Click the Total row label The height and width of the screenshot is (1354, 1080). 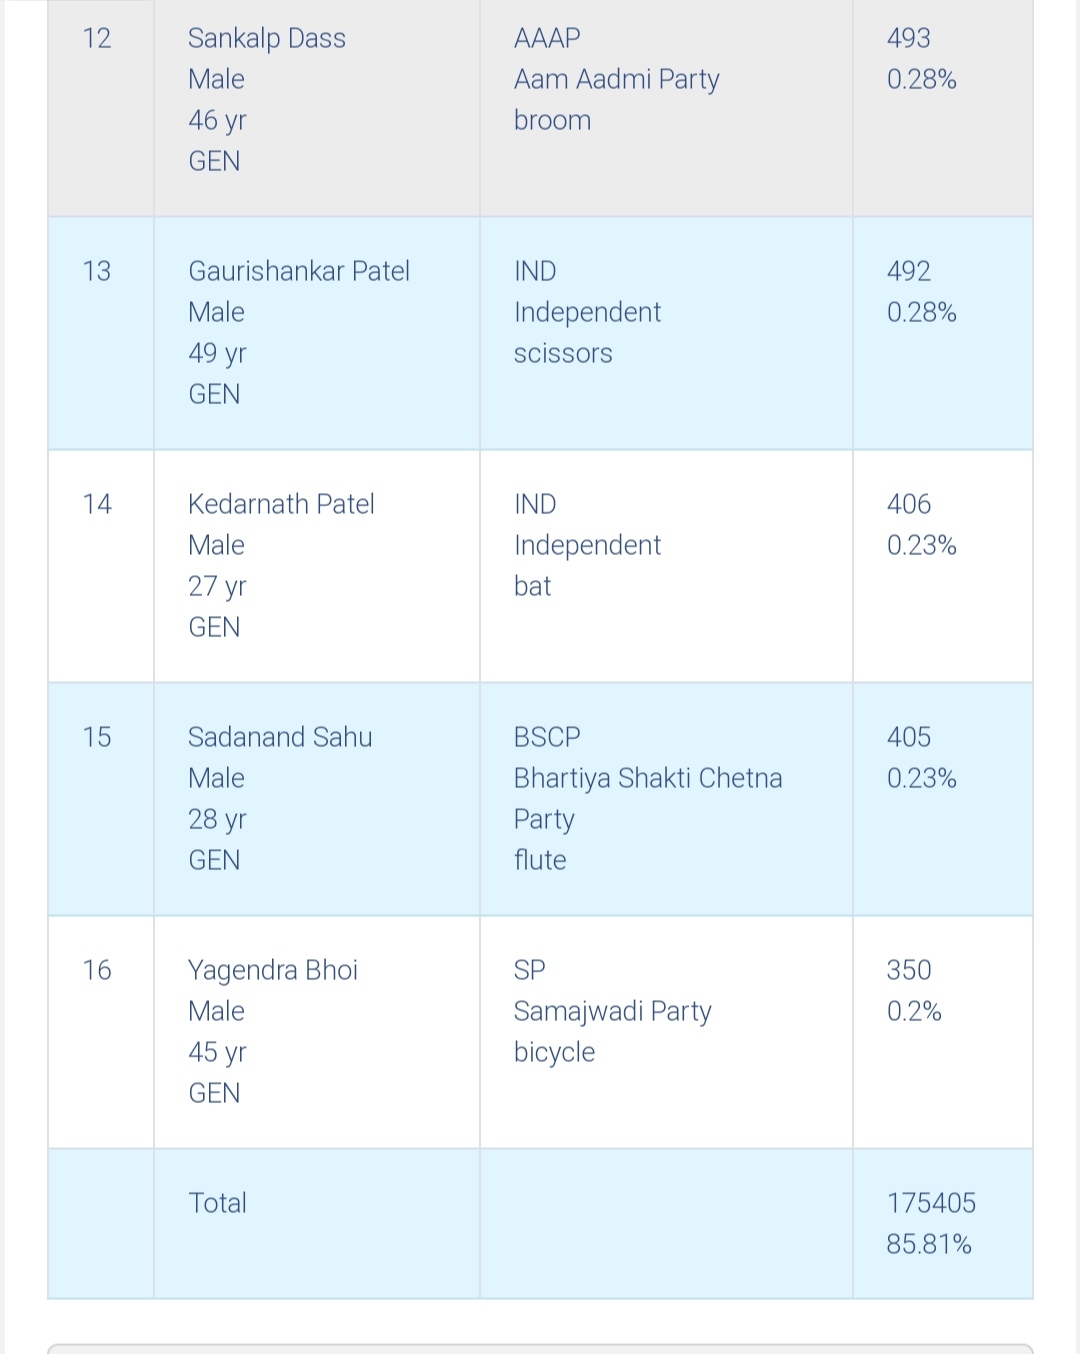pos(217,1203)
